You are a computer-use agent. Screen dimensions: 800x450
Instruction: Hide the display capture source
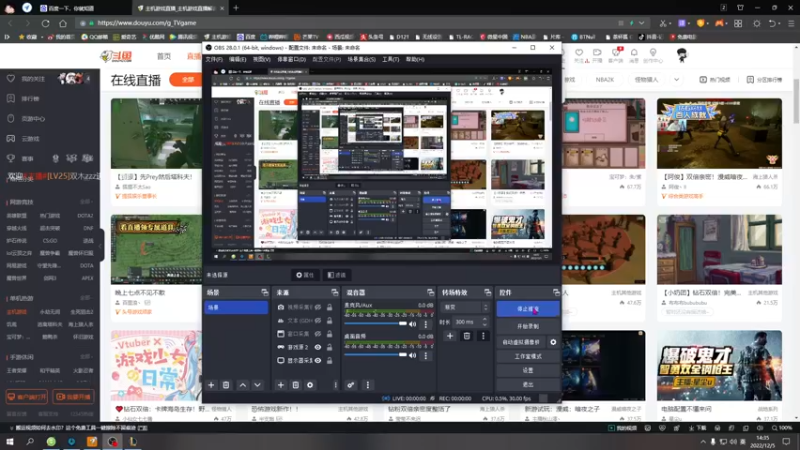point(317,360)
